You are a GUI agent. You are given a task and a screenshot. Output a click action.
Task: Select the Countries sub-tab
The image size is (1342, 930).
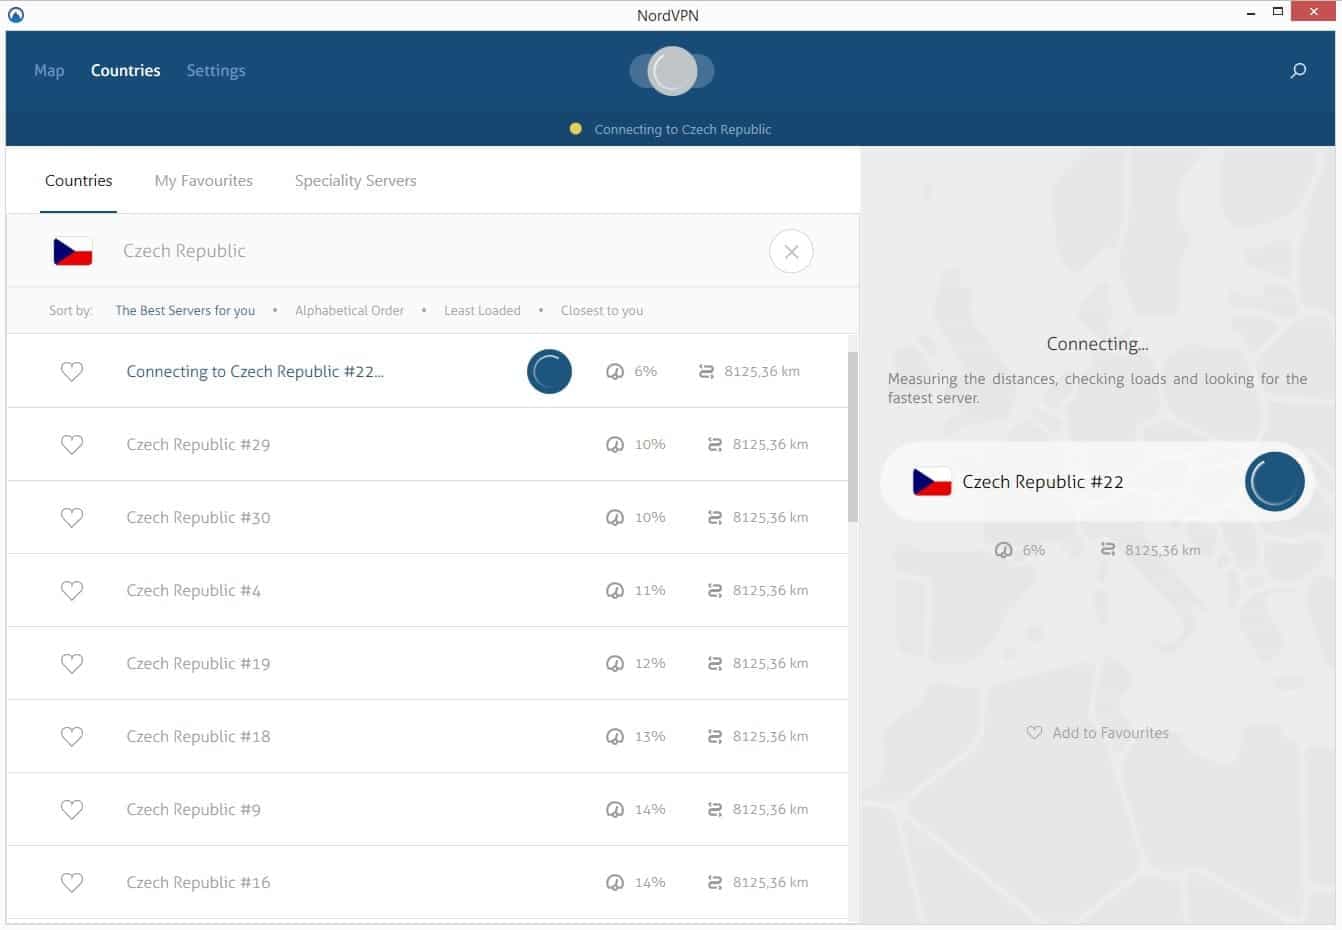pyautogui.click(x=78, y=181)
